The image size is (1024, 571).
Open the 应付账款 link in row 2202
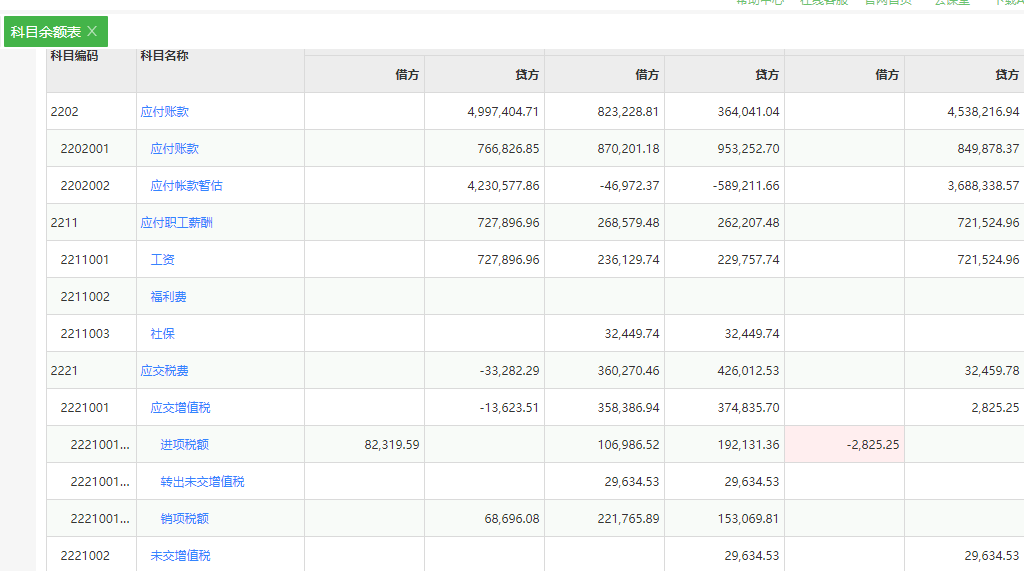point(164,112)
